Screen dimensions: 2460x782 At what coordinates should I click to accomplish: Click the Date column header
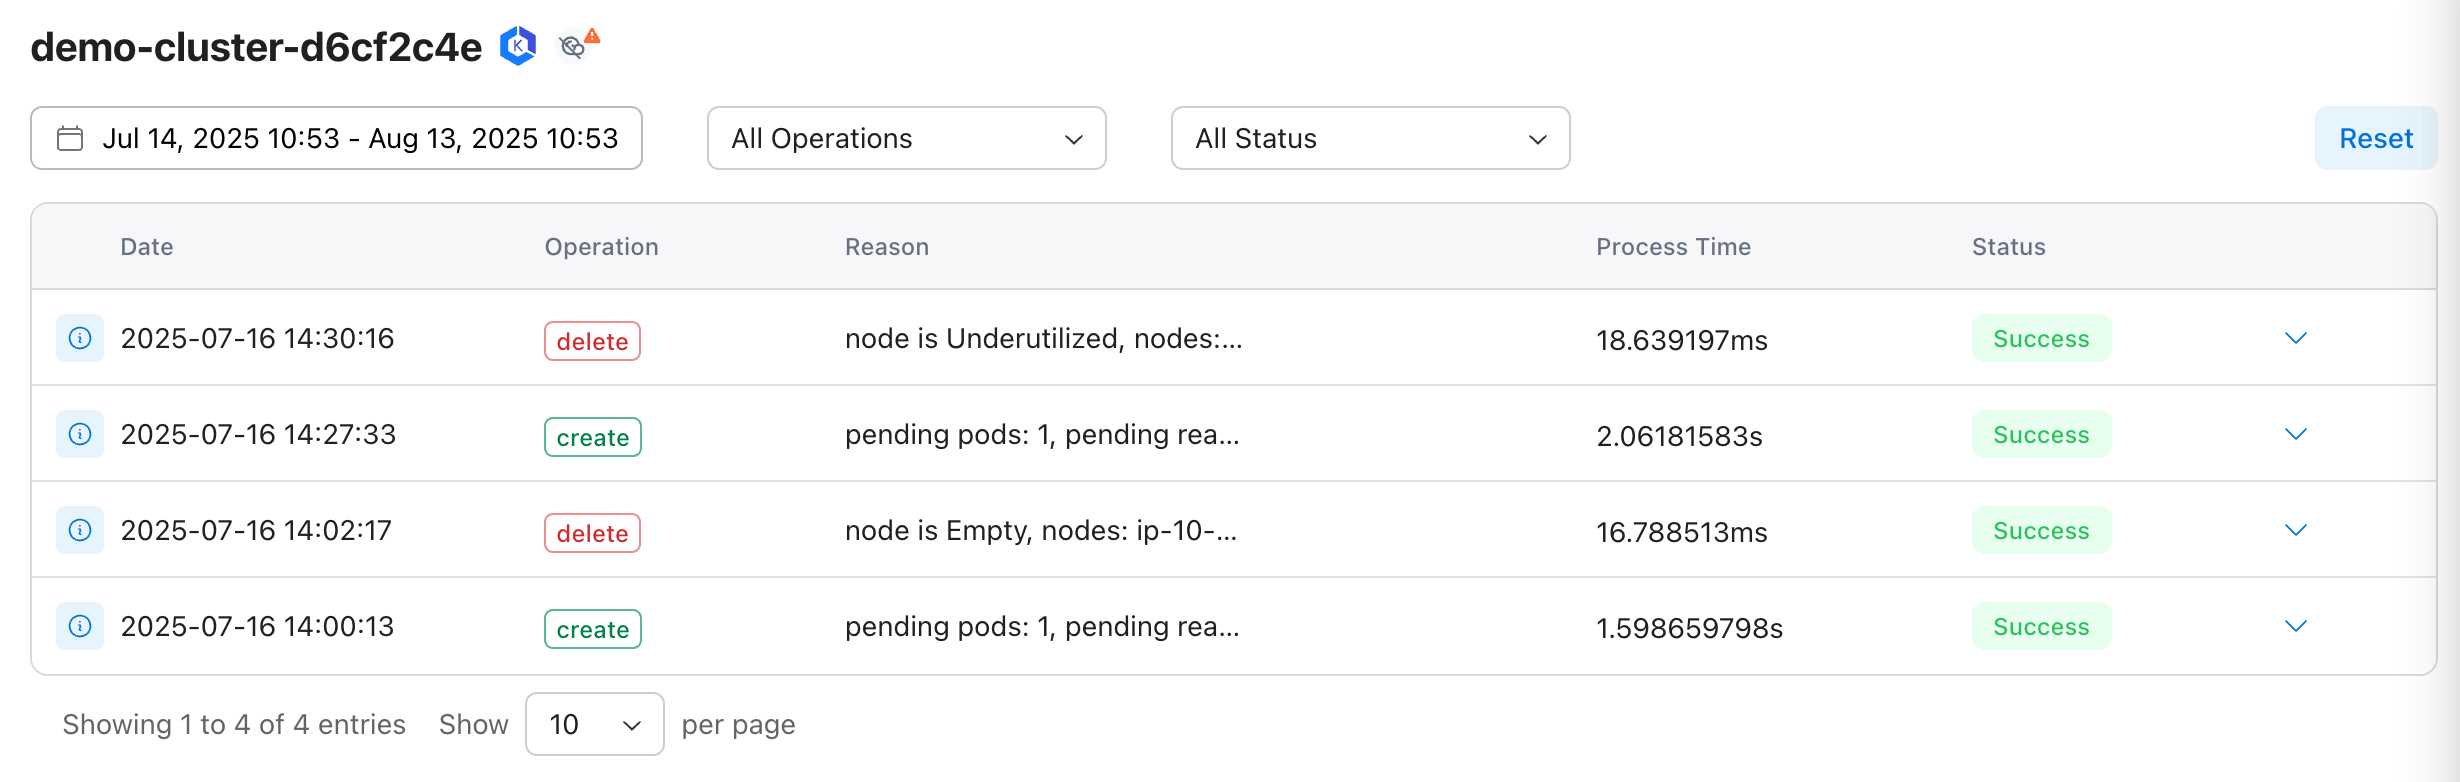pyautogui.click(x=147, y=247)
